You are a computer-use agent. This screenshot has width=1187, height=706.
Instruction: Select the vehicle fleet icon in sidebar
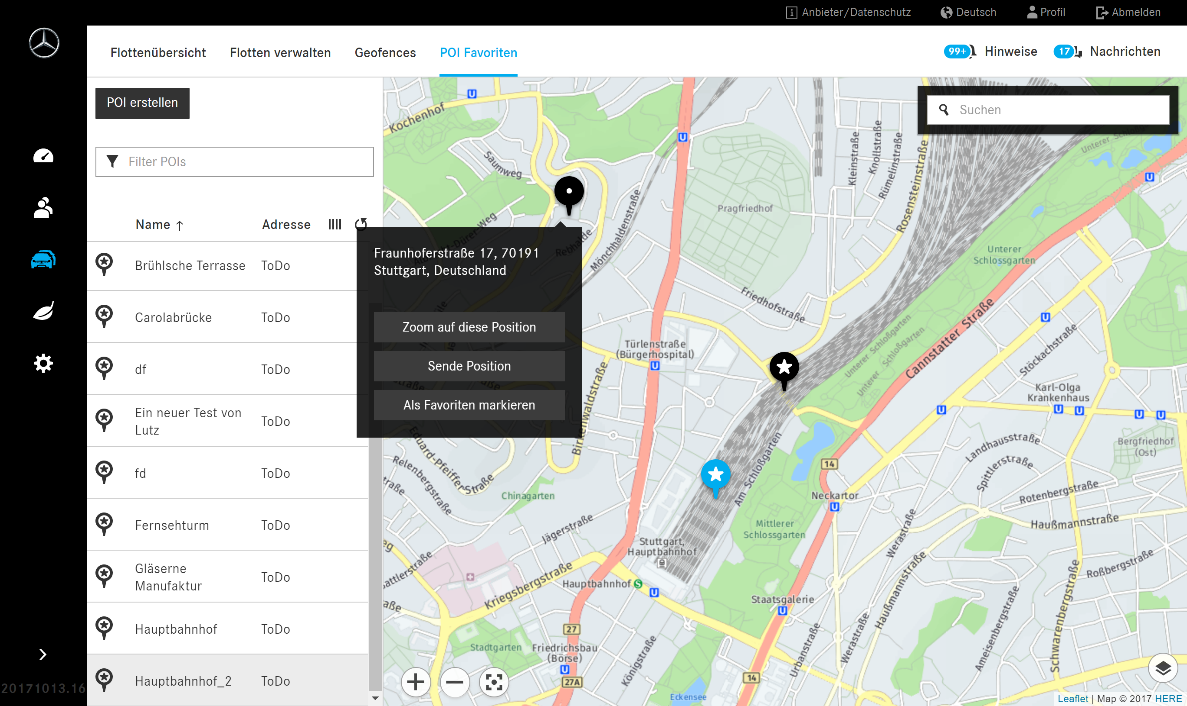click(x=43, y=260)
